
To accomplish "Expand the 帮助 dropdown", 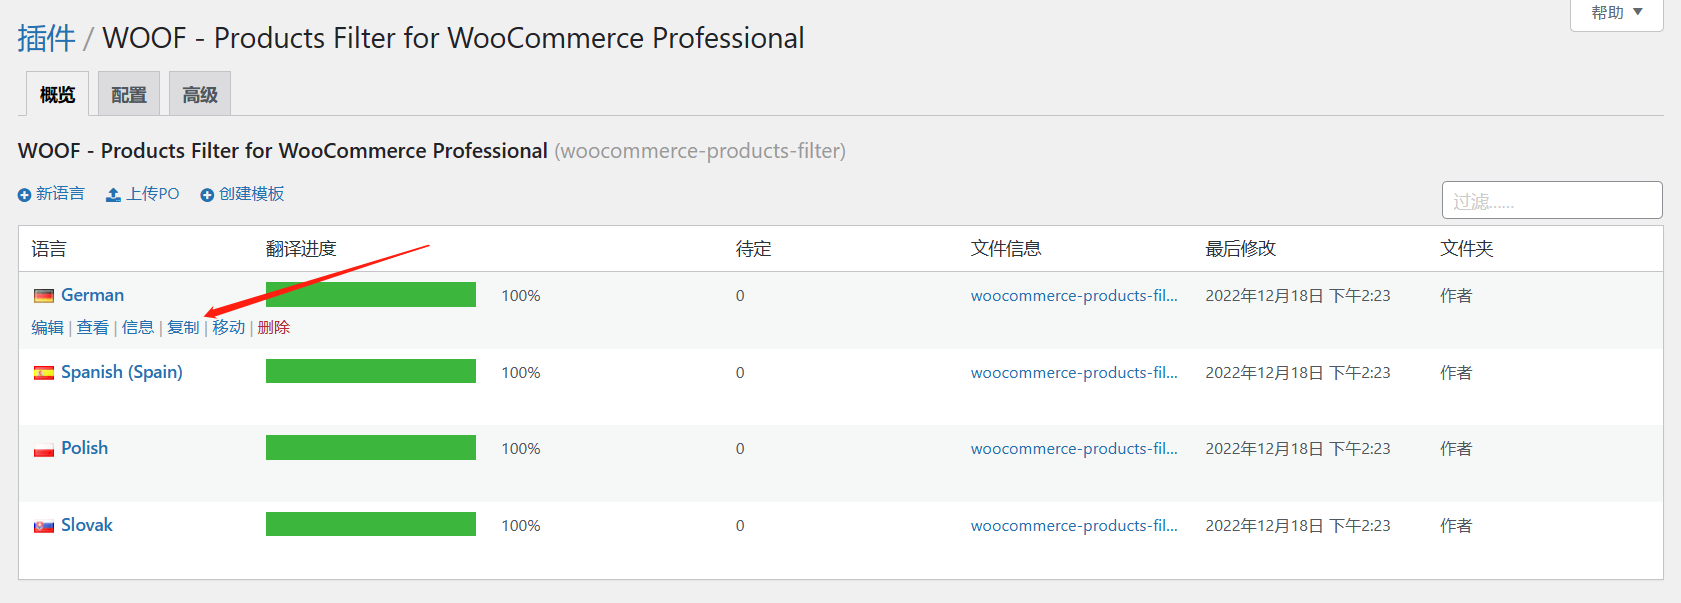I will [1616, 13].
